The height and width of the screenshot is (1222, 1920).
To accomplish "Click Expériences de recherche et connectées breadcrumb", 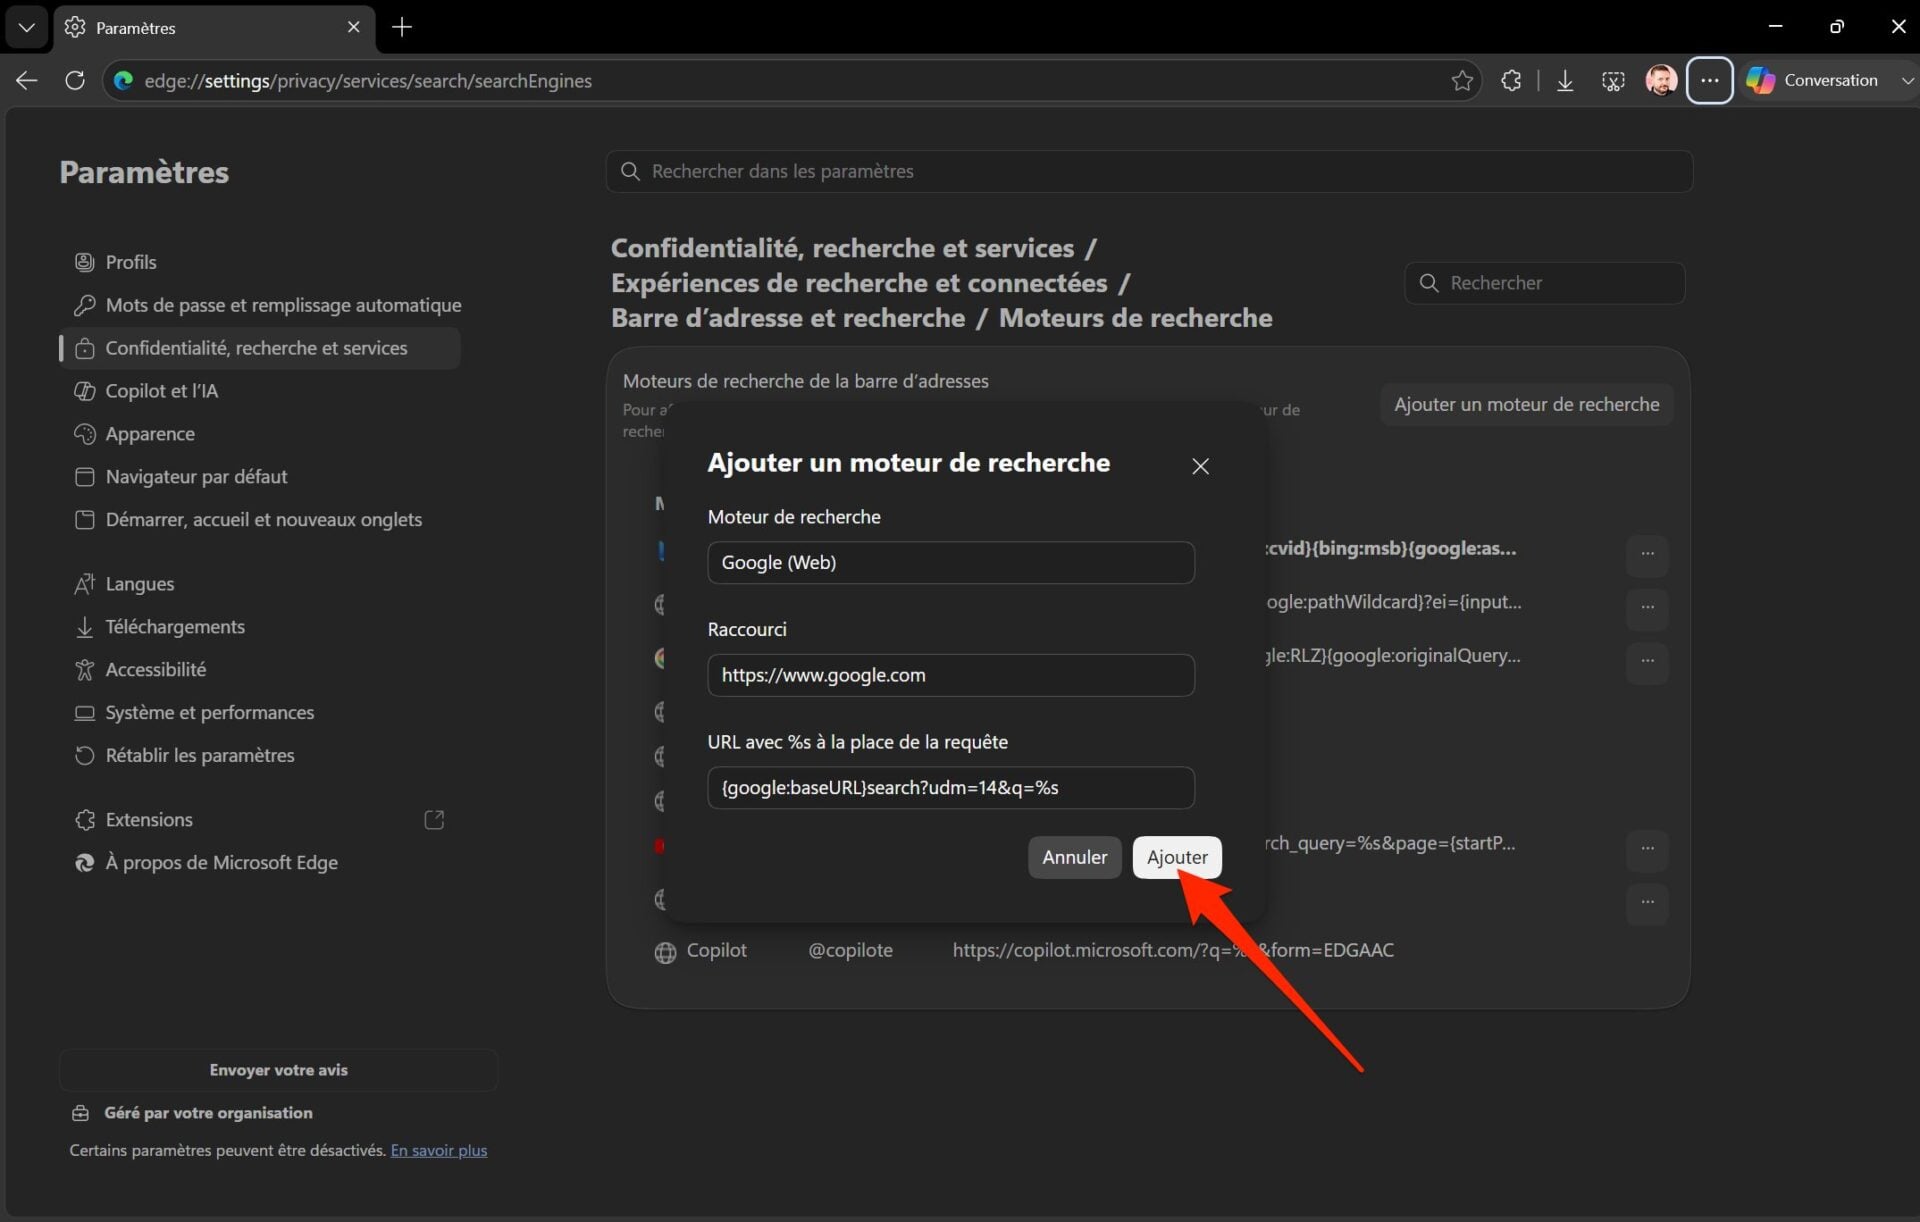I will (x=859, y=283).
